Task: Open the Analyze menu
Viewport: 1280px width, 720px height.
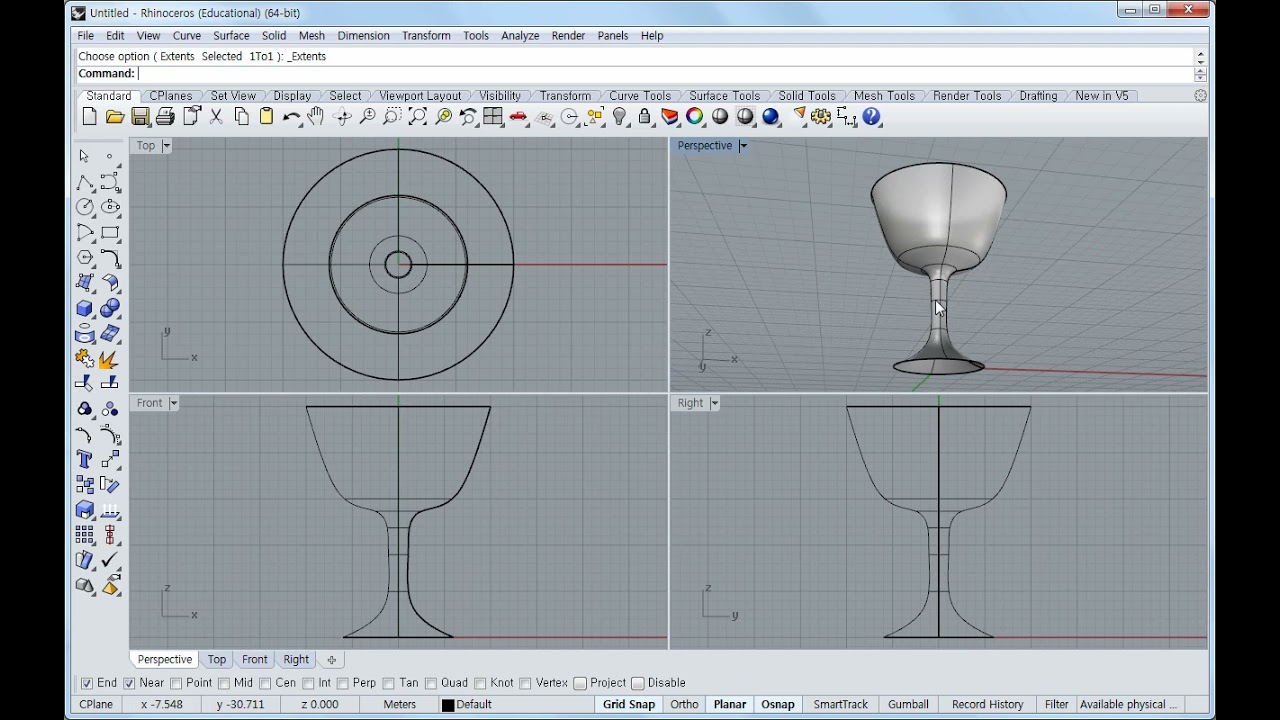Action: pyautogui.click(x=520, y=36)
